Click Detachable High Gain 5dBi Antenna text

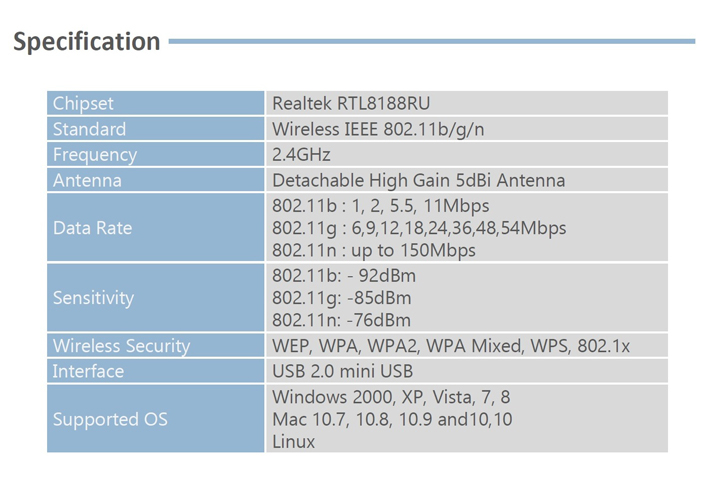pyautogui.click(x=419, y=180)
